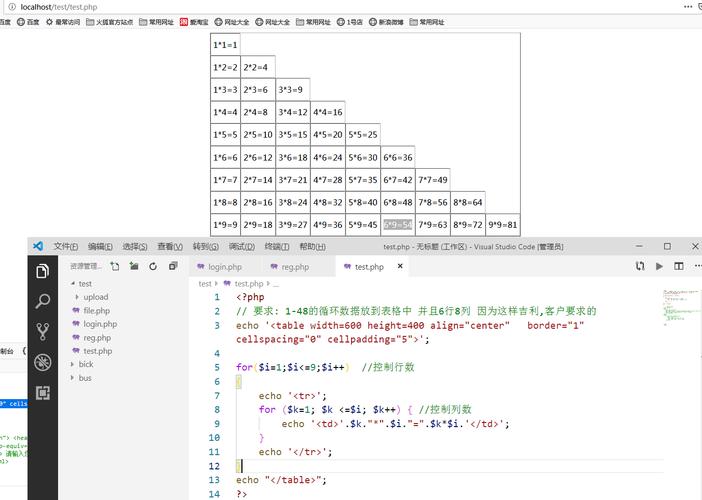Collapse all folders in explorer
The image size is (702, 500).
(x=173, y=266)
